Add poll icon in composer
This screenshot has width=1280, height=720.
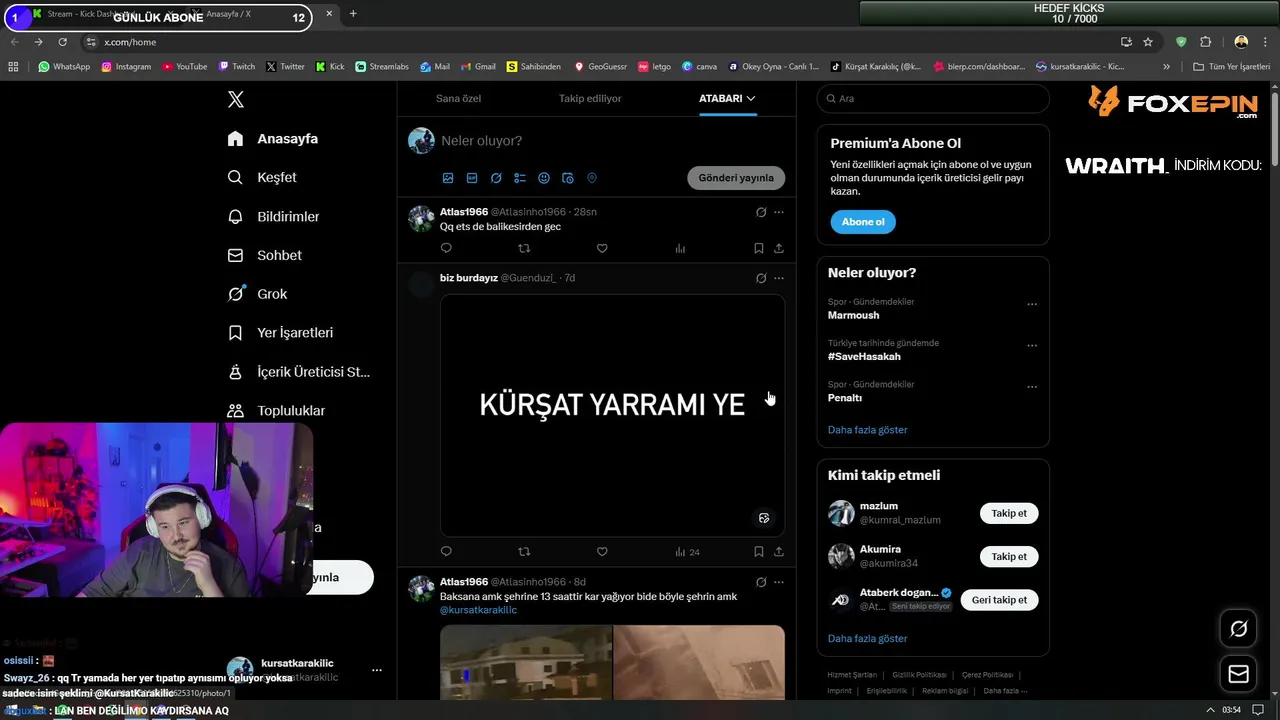coord(520,178)
